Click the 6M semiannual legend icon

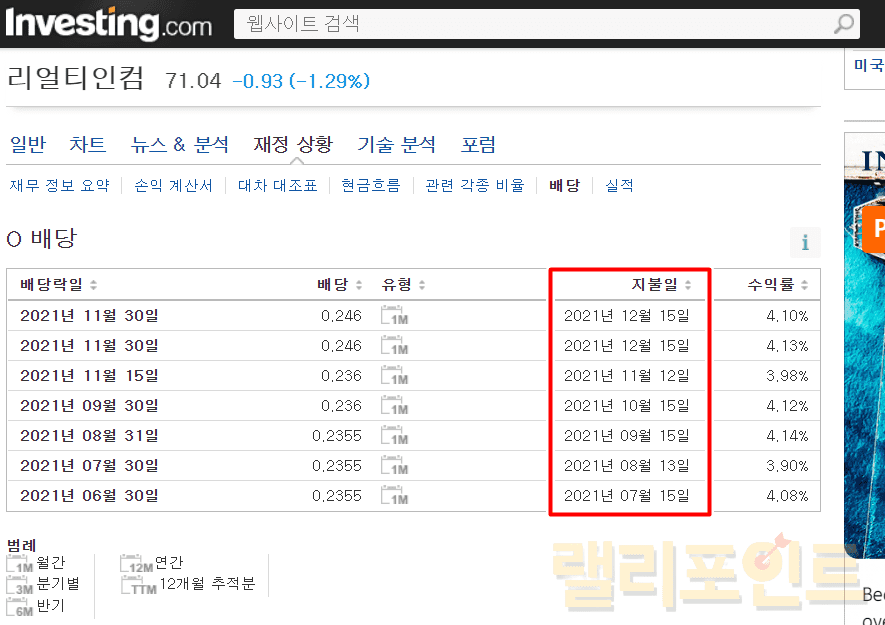click(20, 607)
